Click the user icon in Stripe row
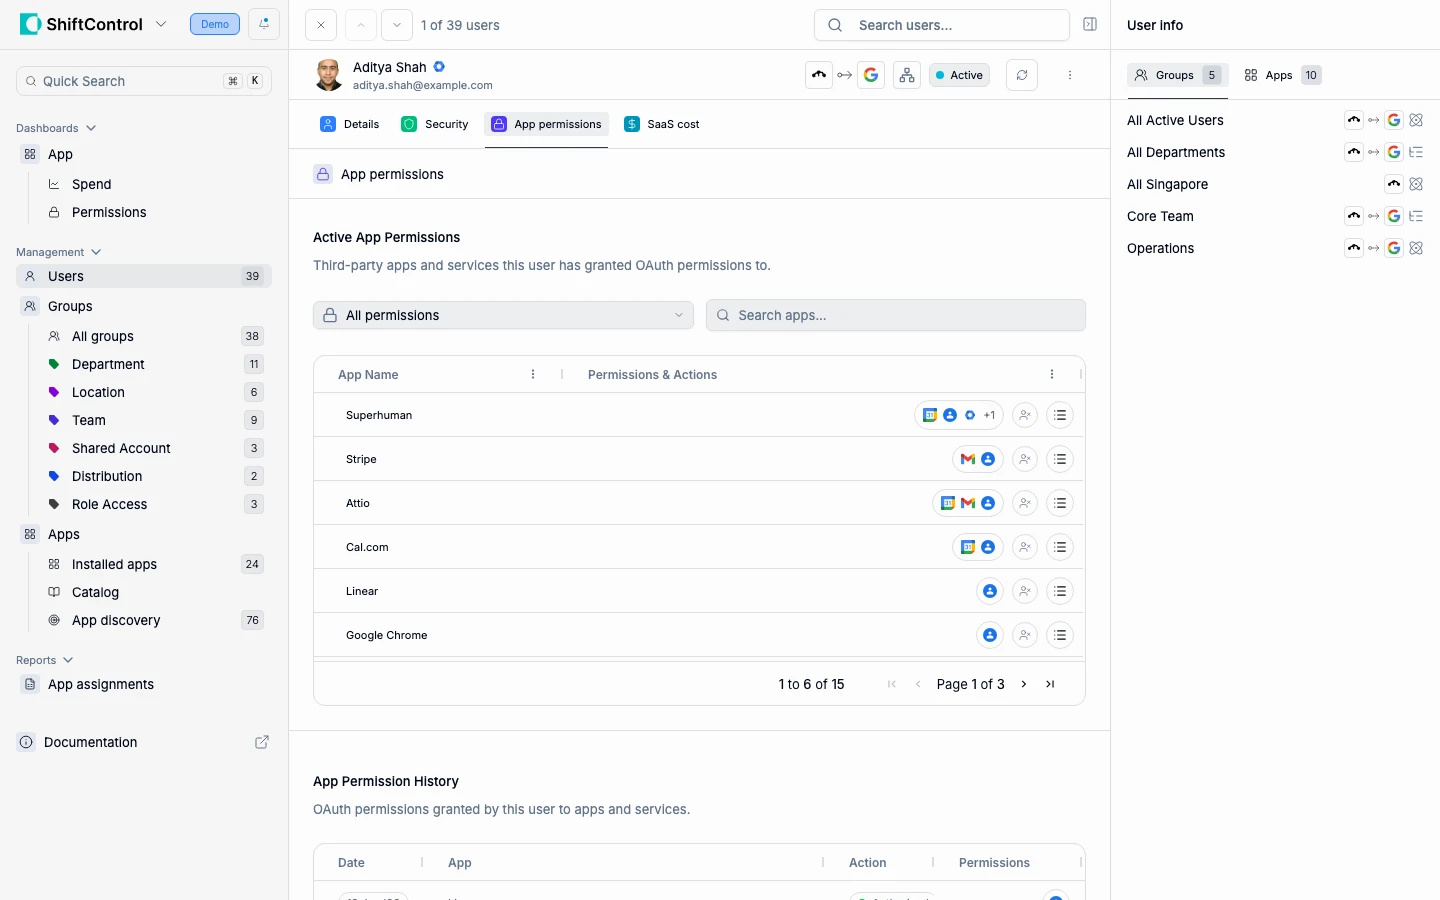This screenshot has height=900, width=1440. 1024,459
